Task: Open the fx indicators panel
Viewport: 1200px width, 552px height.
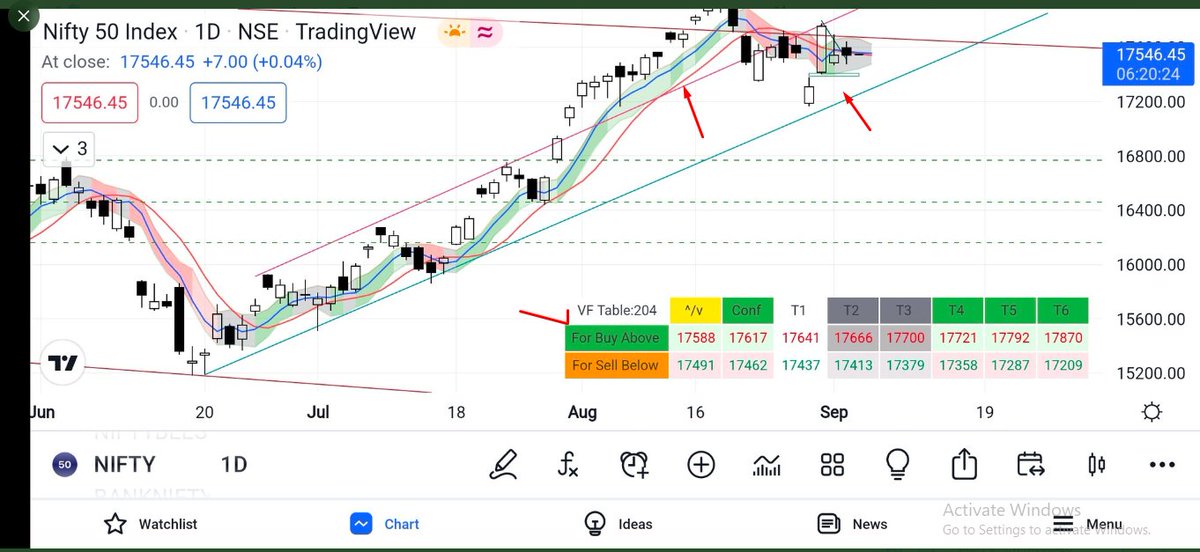Action: click(x=568, y=464)
